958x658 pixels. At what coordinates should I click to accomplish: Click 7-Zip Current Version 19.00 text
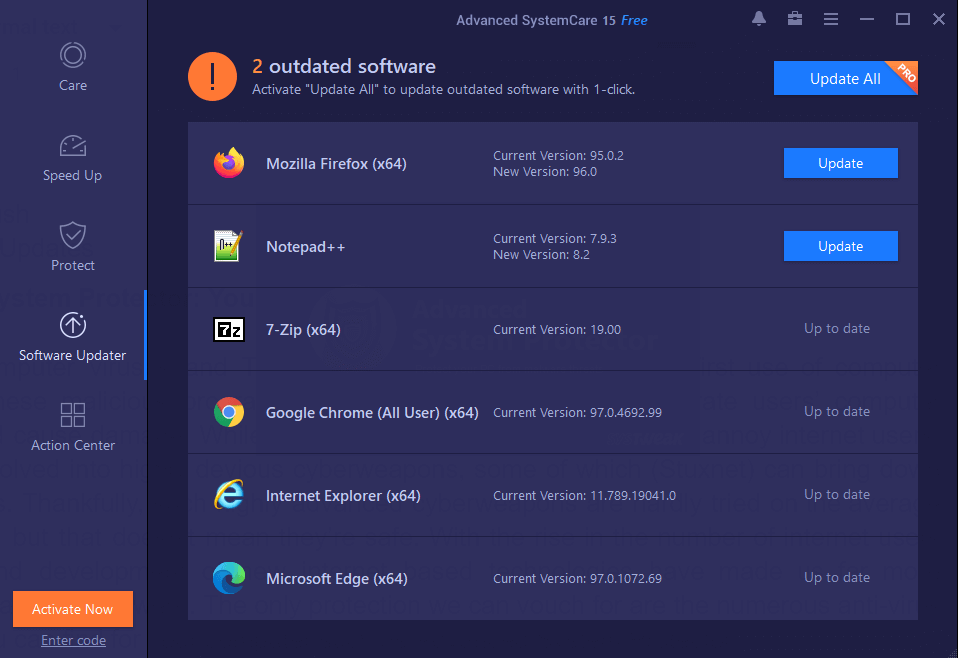coord(557,330)
